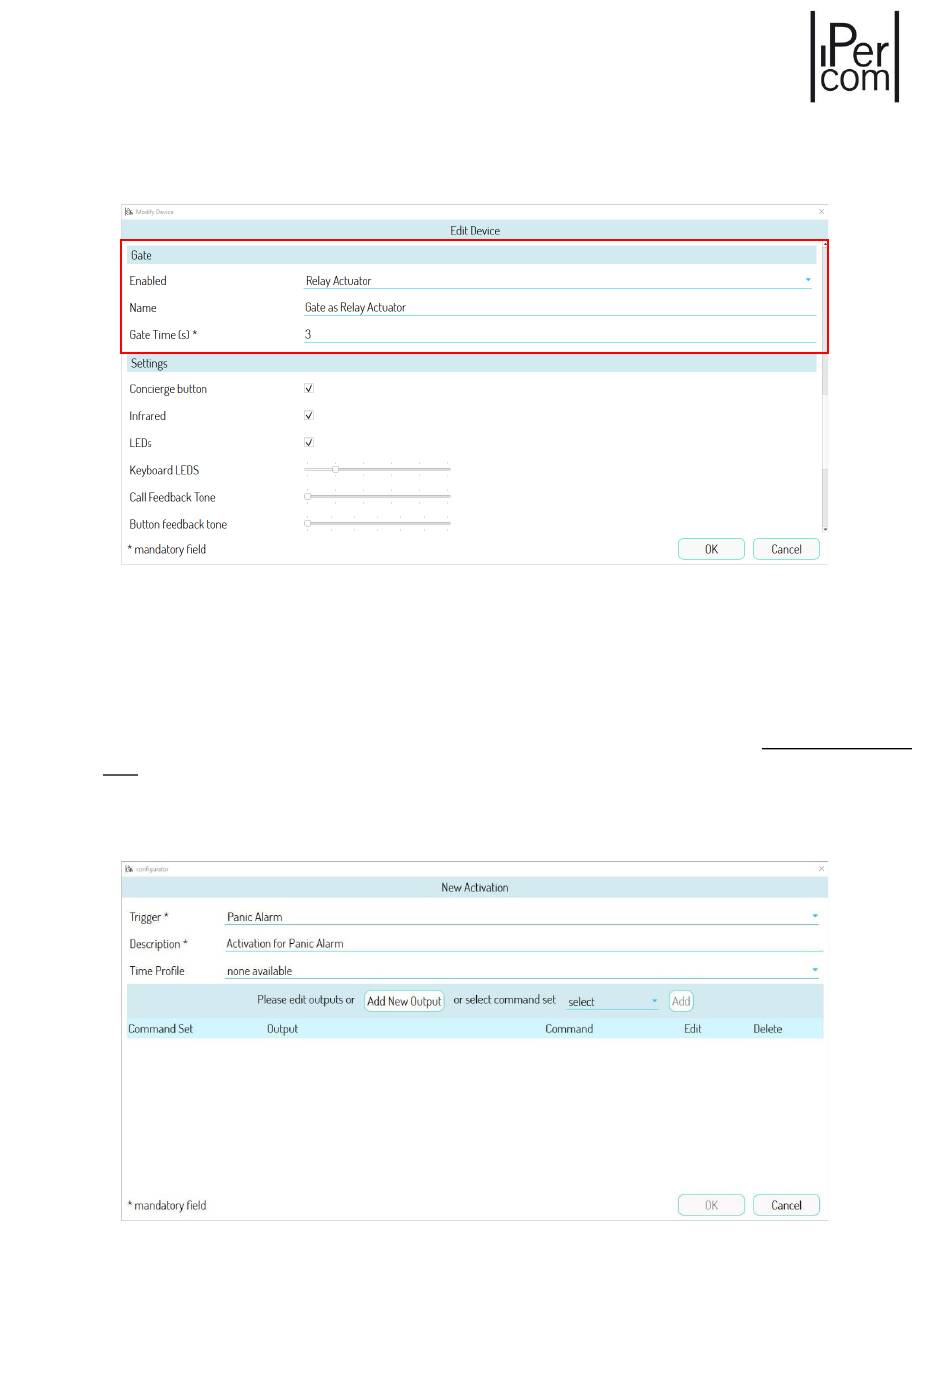Click the Settings section header

pos(471,363)
